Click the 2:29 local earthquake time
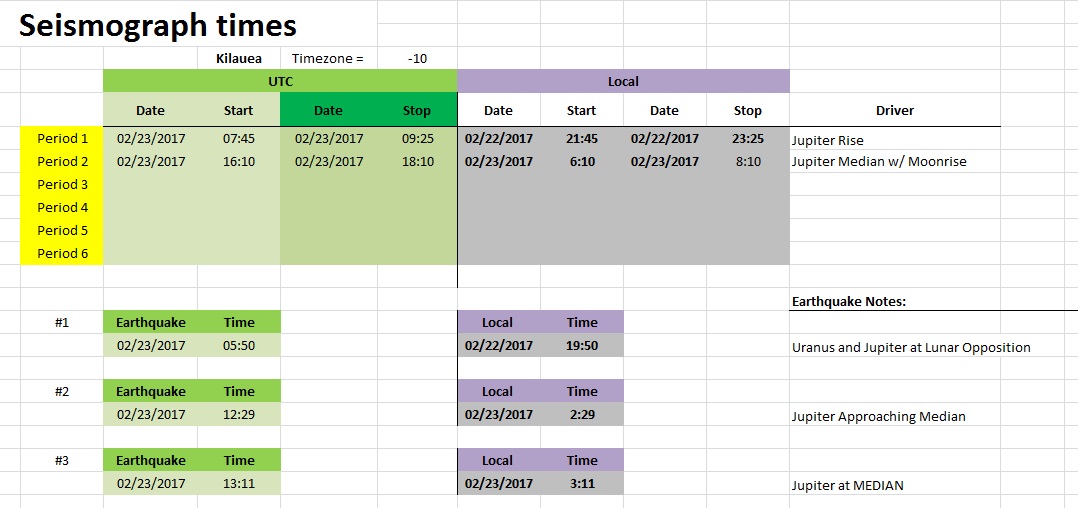The height and width of the screenshot is (508, 1078). [582, 414]
